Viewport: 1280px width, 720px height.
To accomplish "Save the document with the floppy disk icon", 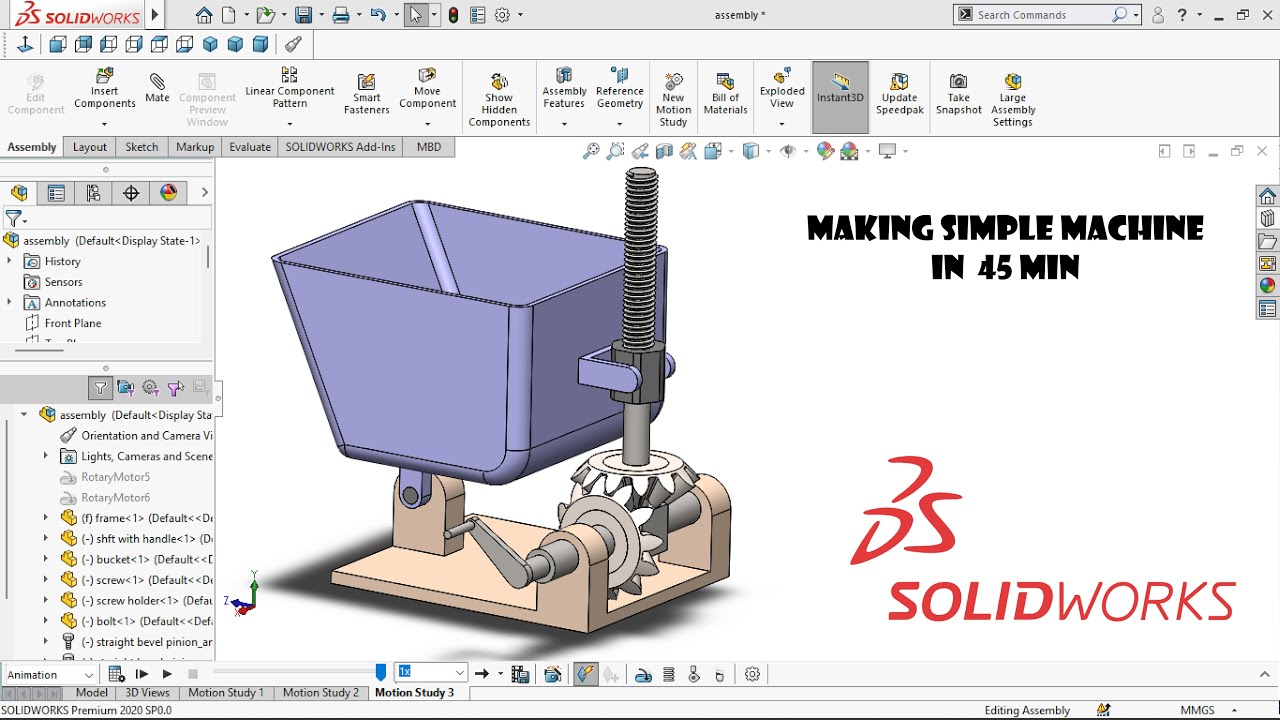I will pos(303,15).
